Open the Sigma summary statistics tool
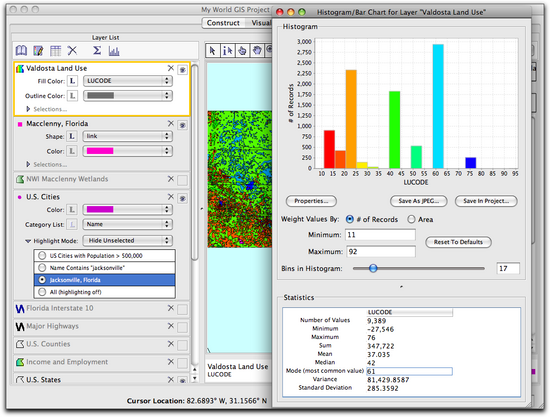The height and width of the screenshot is (417, 550). click(x=97, y=51)
